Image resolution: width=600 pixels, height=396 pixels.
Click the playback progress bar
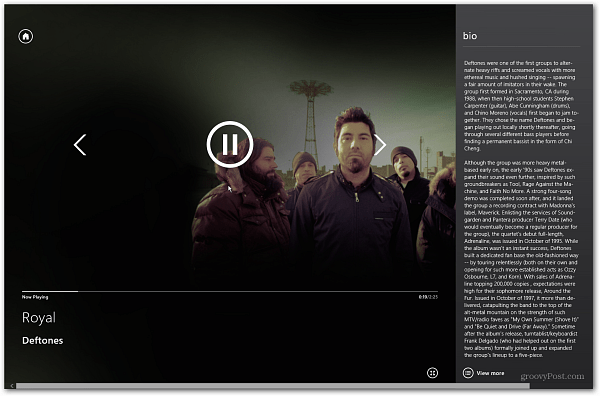230,292
